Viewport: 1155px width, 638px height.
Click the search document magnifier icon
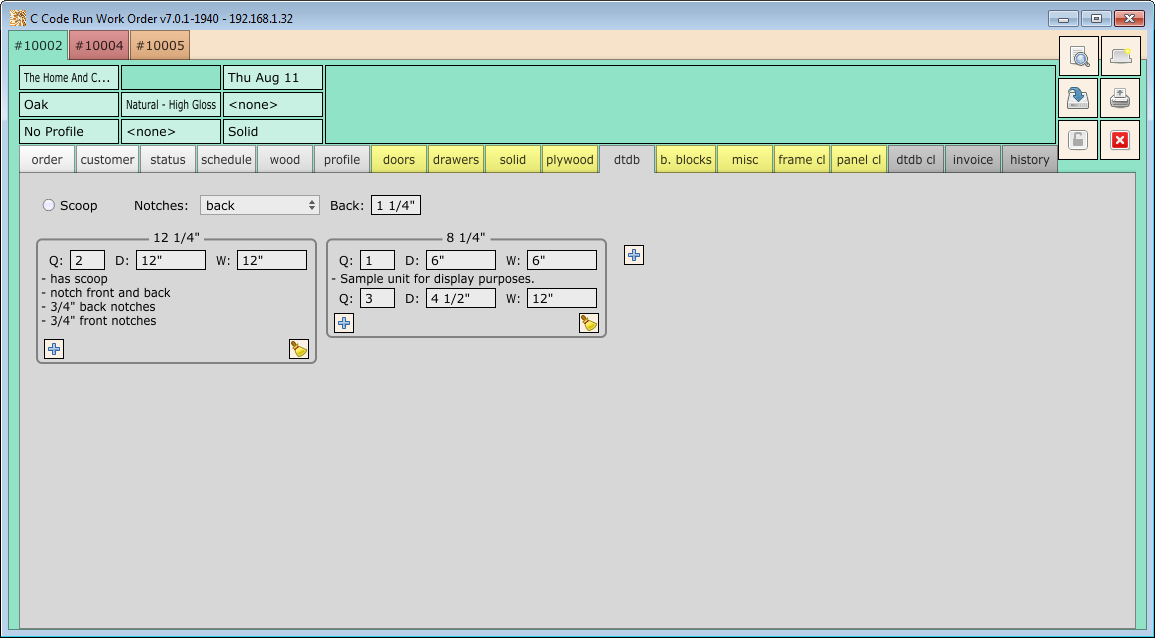click(x=1079, y=57)
